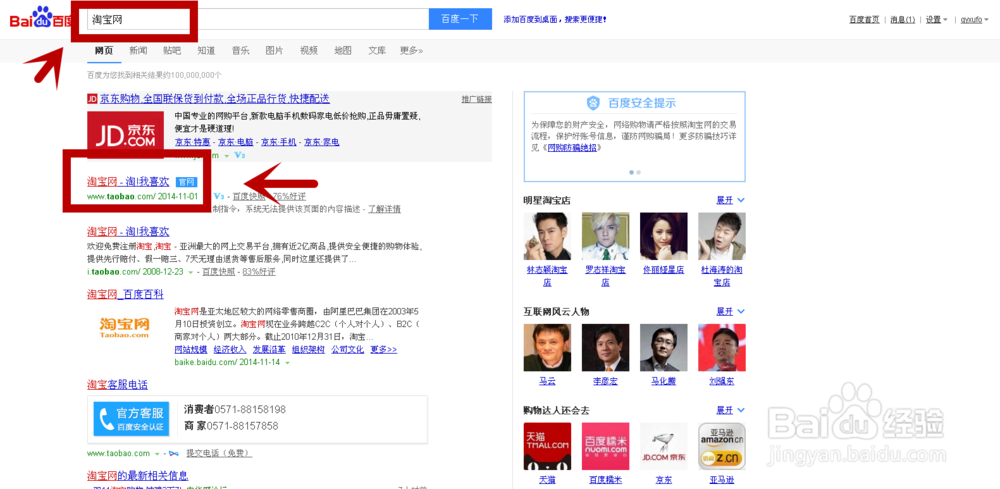Open 淘宝客服电话 result
This screenshot has width=1000, height=489.
tap(118, 385)
